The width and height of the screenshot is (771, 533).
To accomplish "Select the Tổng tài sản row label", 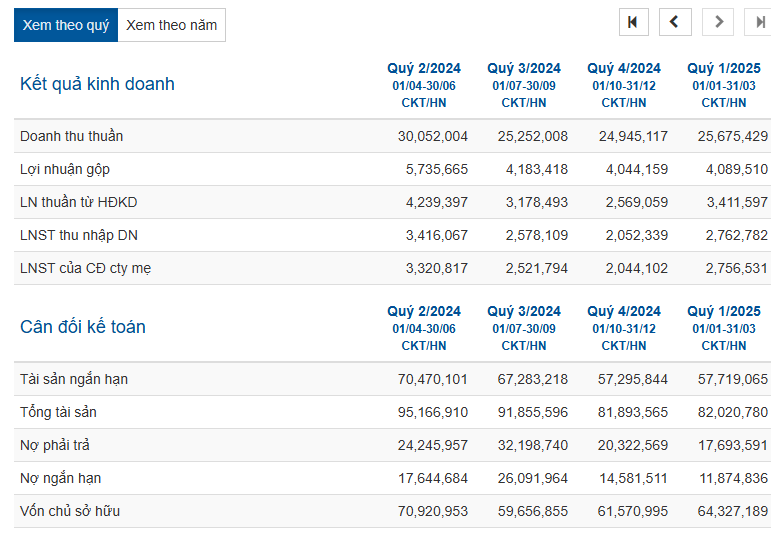I will coord(58,412).
